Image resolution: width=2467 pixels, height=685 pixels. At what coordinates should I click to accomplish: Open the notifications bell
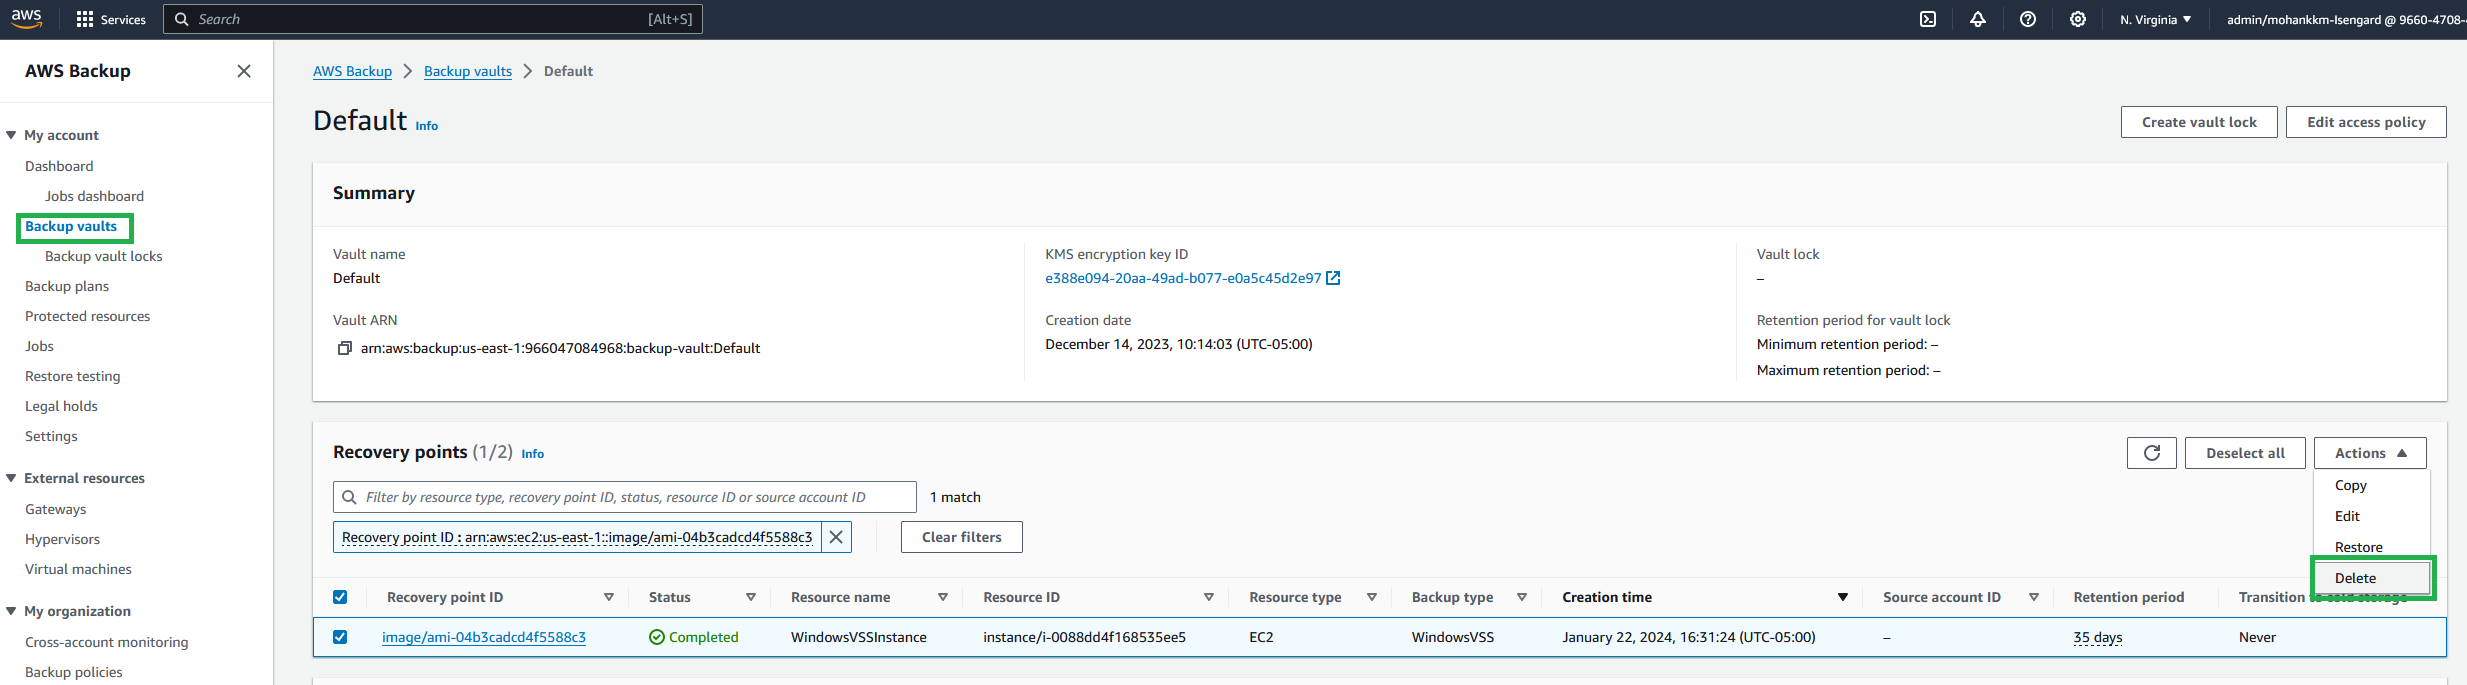coord(1978,19)
